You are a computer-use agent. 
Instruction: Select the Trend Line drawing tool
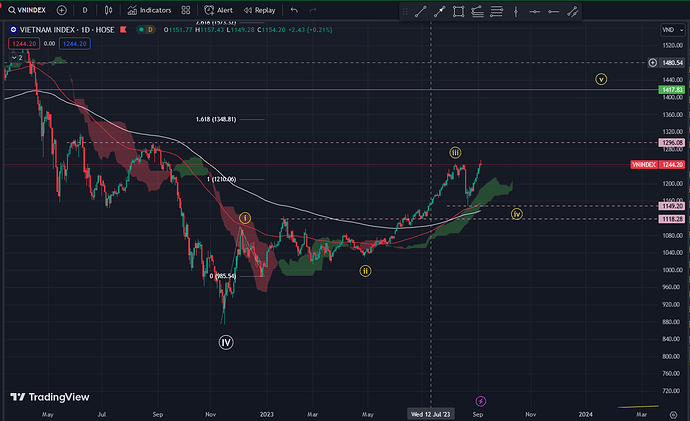pyautogui.click(x=421, y=11)
